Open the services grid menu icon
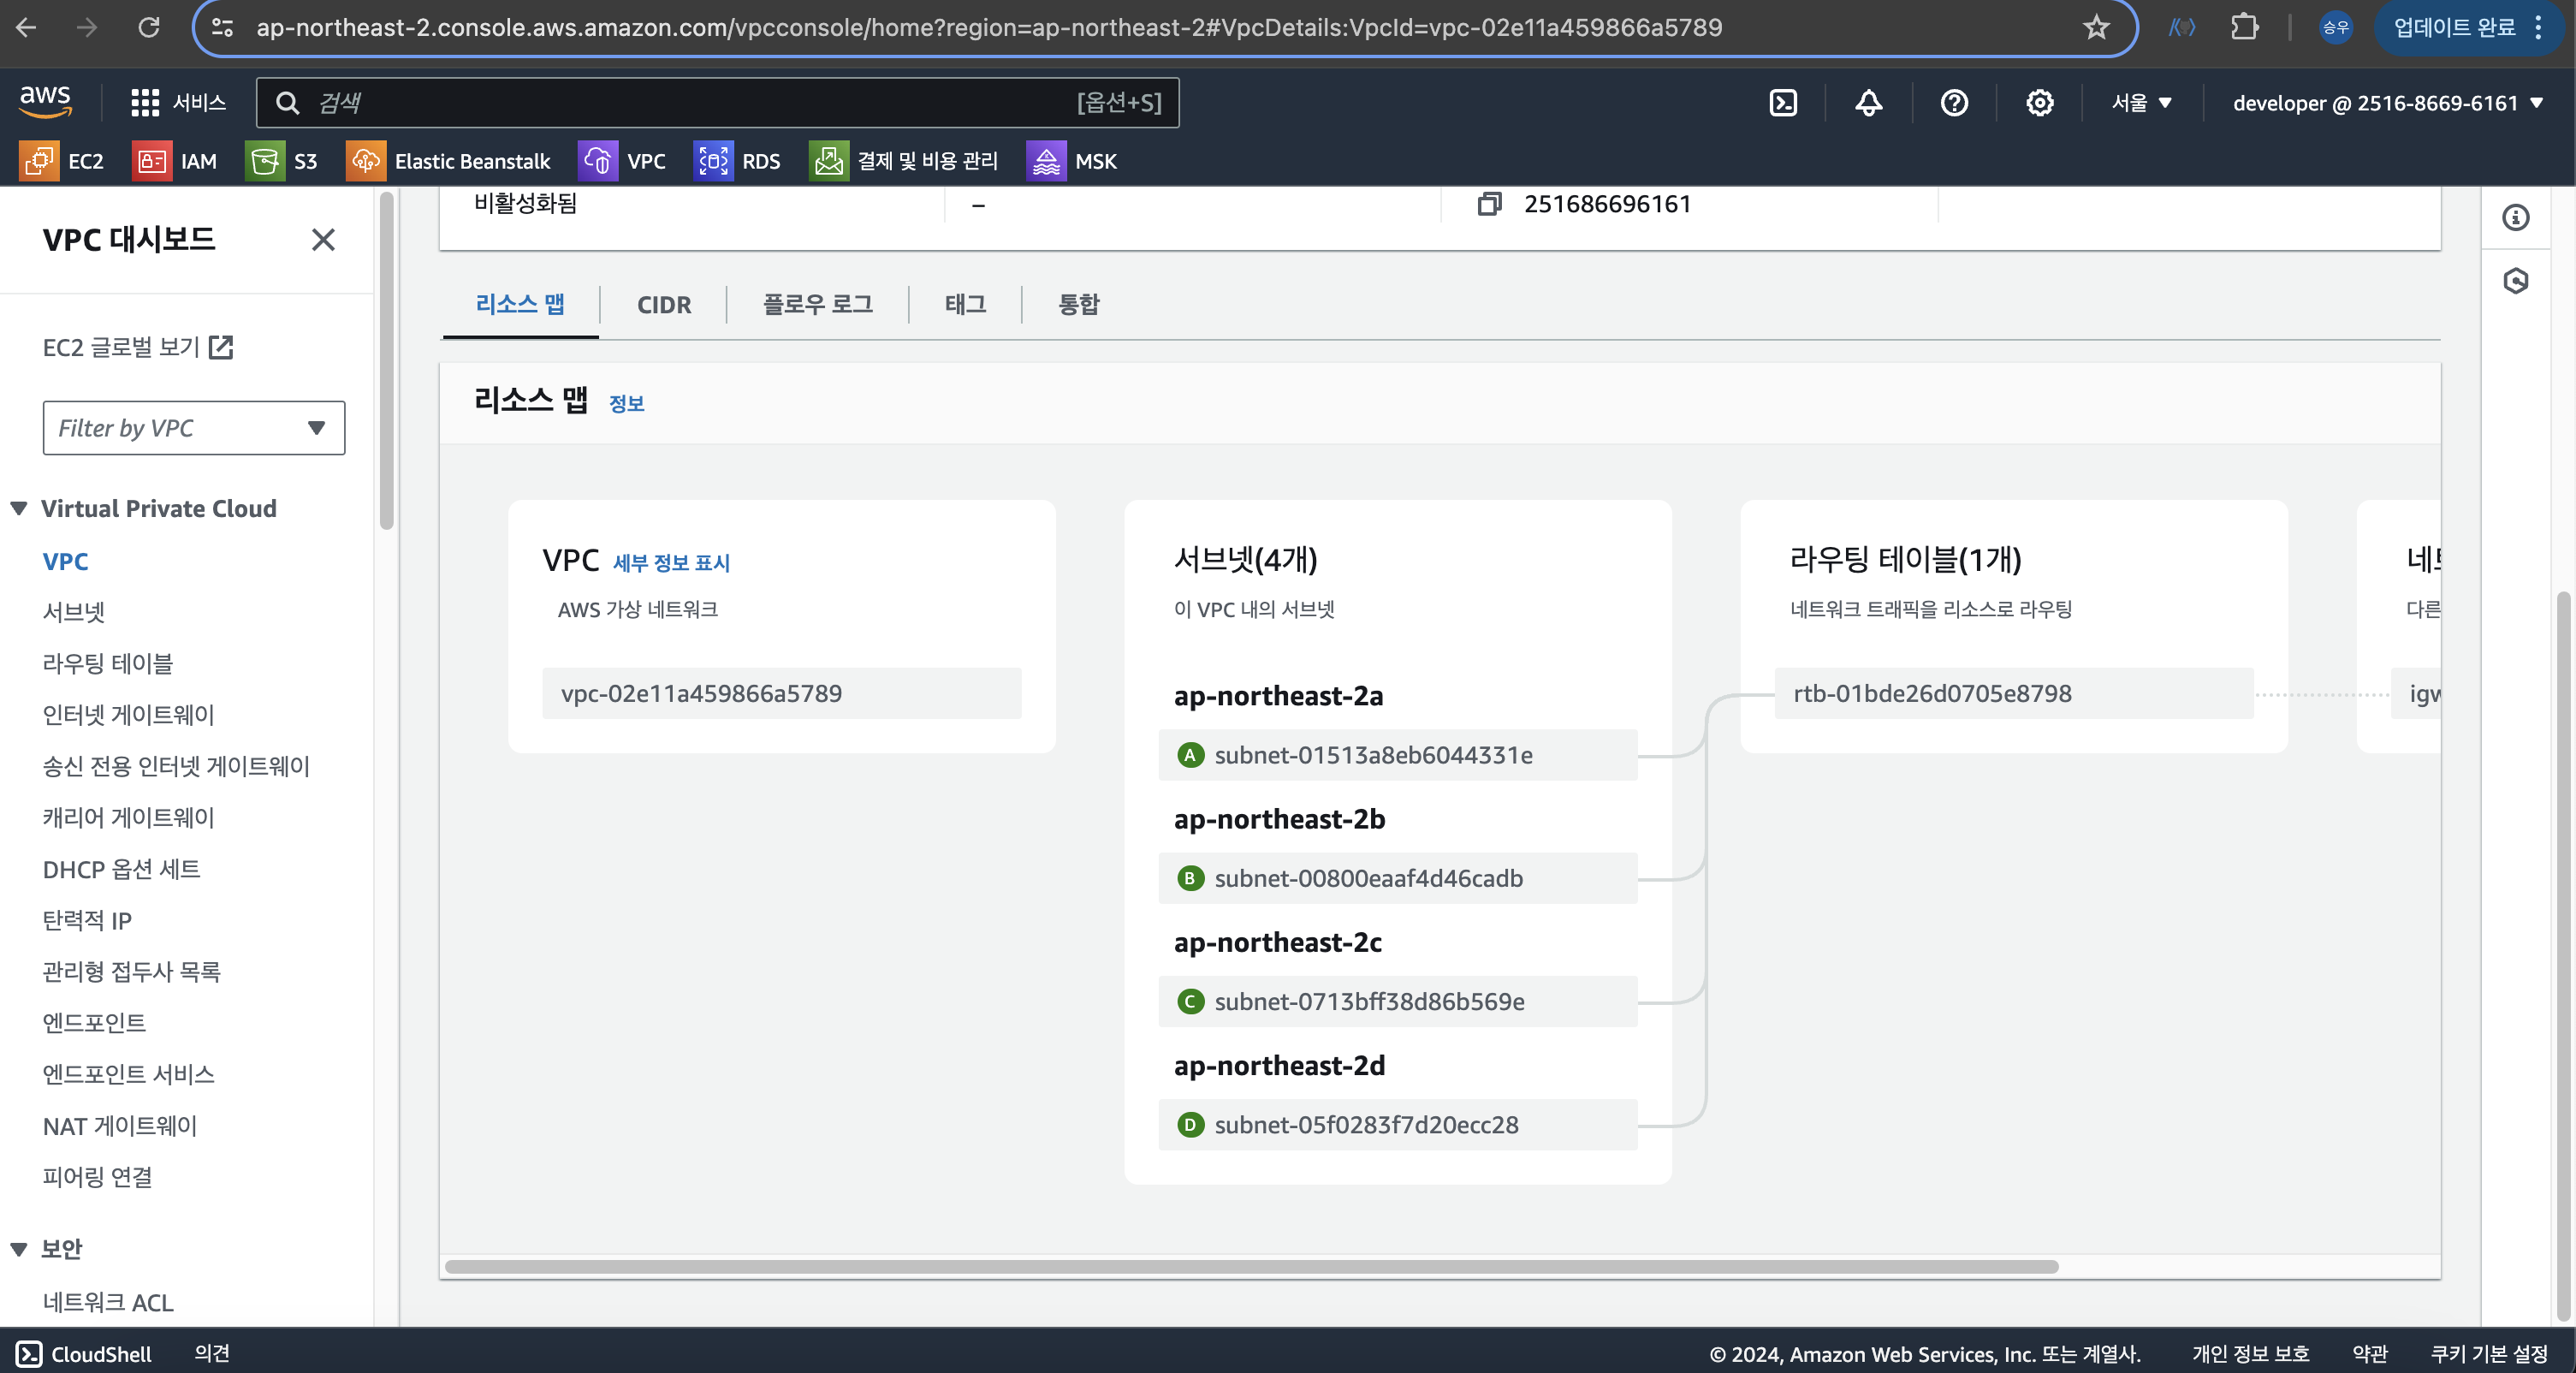This screenshot has width=2576, height=1373. click(145, 103)
